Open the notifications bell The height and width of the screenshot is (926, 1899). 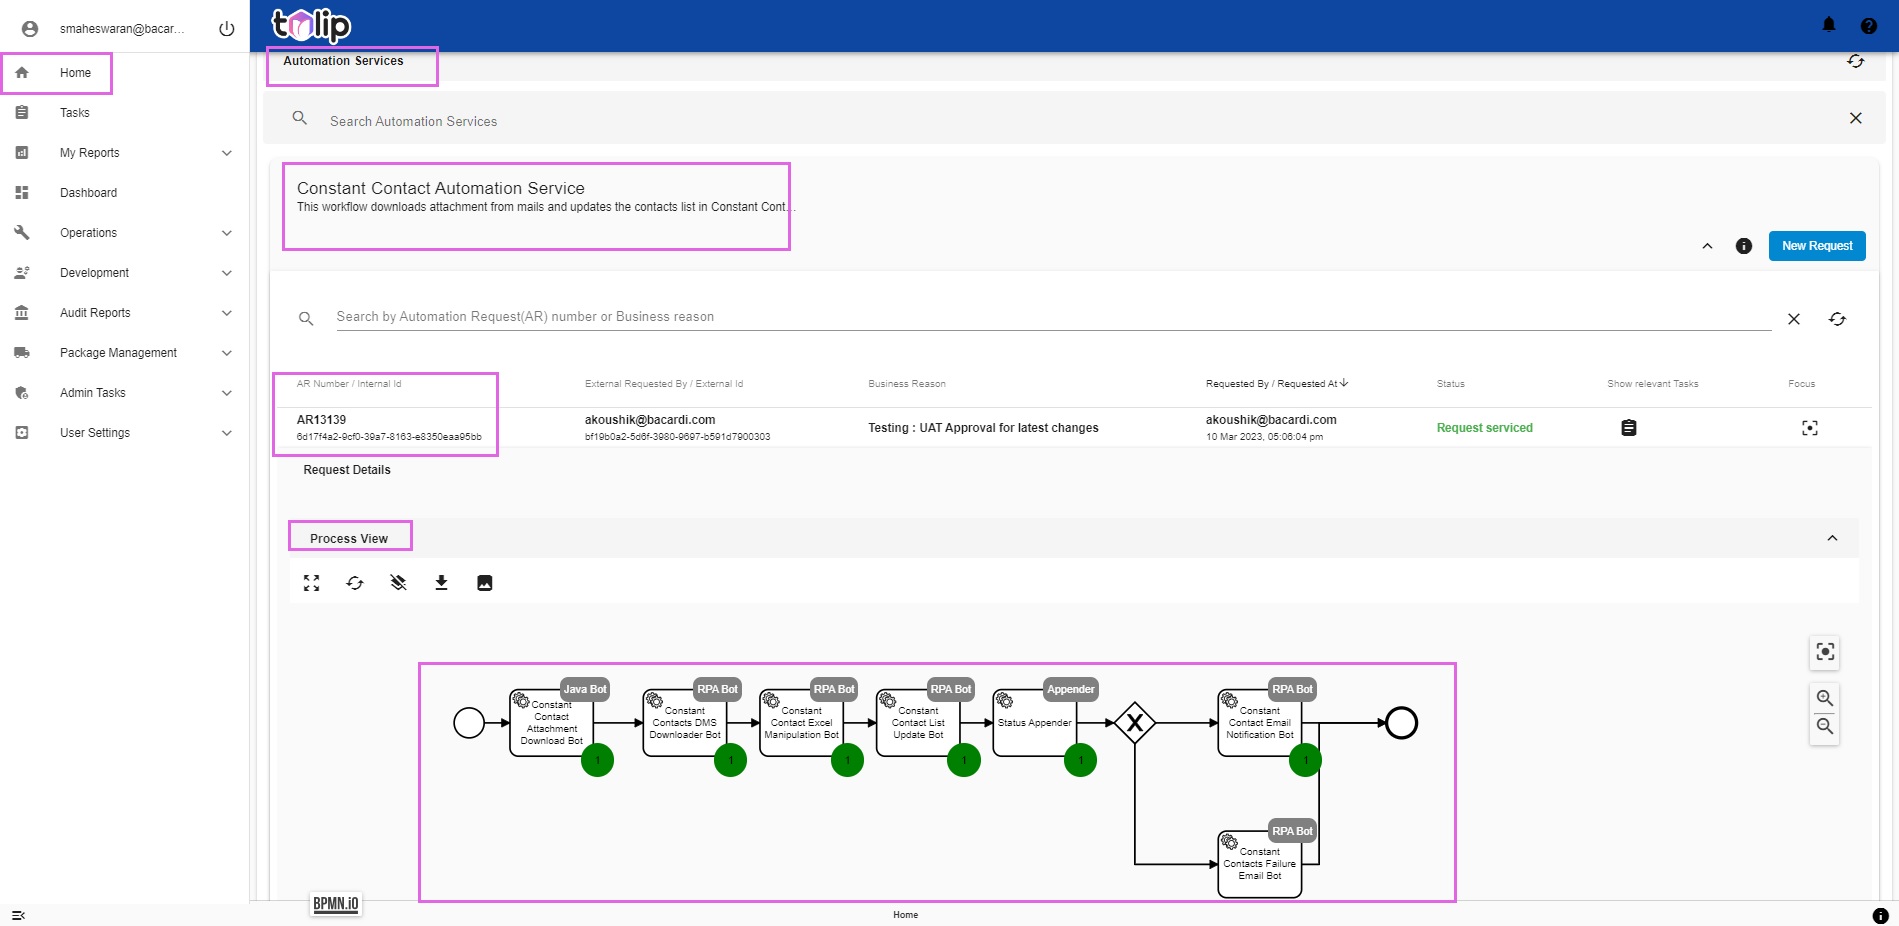tap(1829, 25)
